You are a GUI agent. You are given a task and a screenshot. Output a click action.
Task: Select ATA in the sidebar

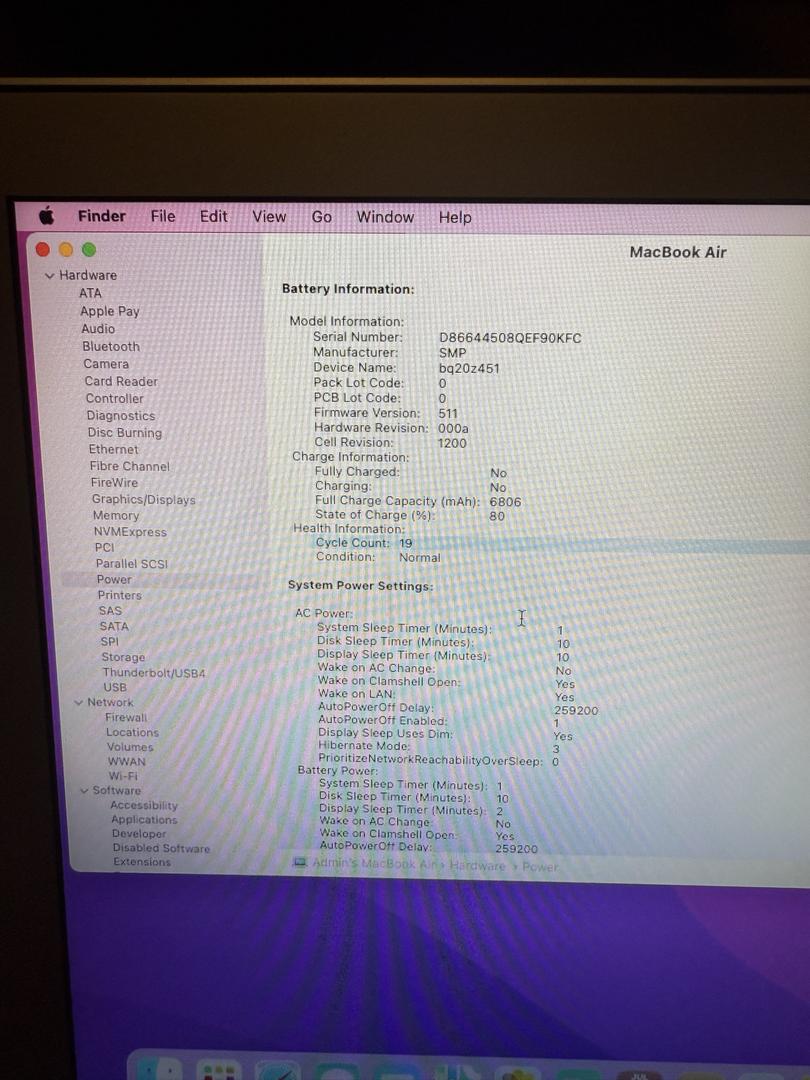(x=90, y=293)
